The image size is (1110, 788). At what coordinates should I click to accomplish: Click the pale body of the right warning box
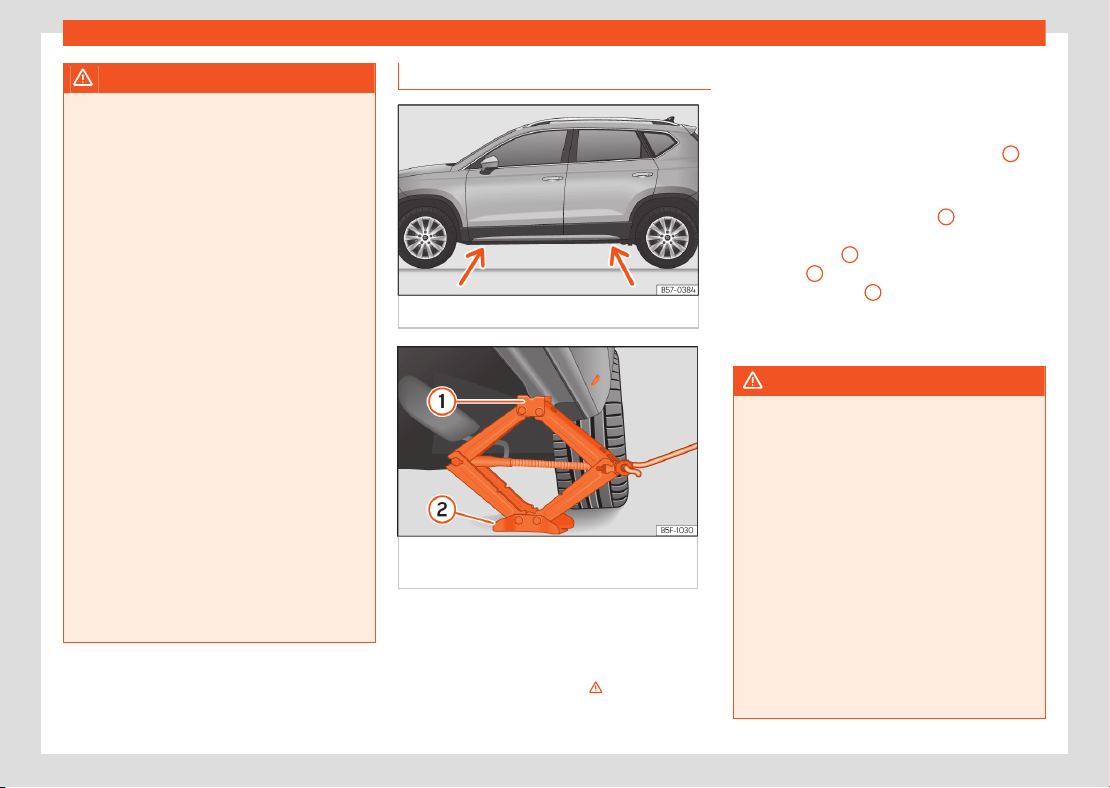click(x=889, y=557)
